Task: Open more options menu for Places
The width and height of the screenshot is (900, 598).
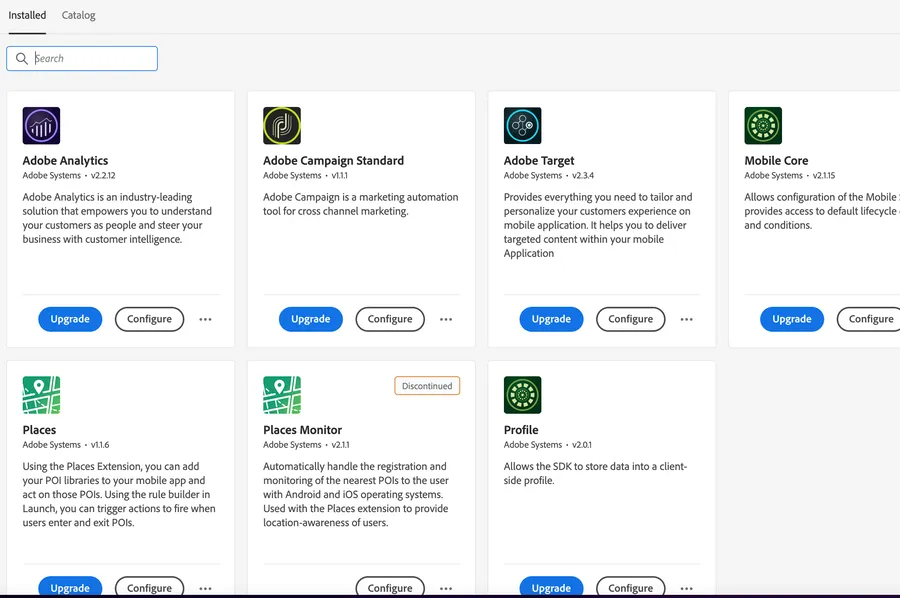Action: [205, 588]
